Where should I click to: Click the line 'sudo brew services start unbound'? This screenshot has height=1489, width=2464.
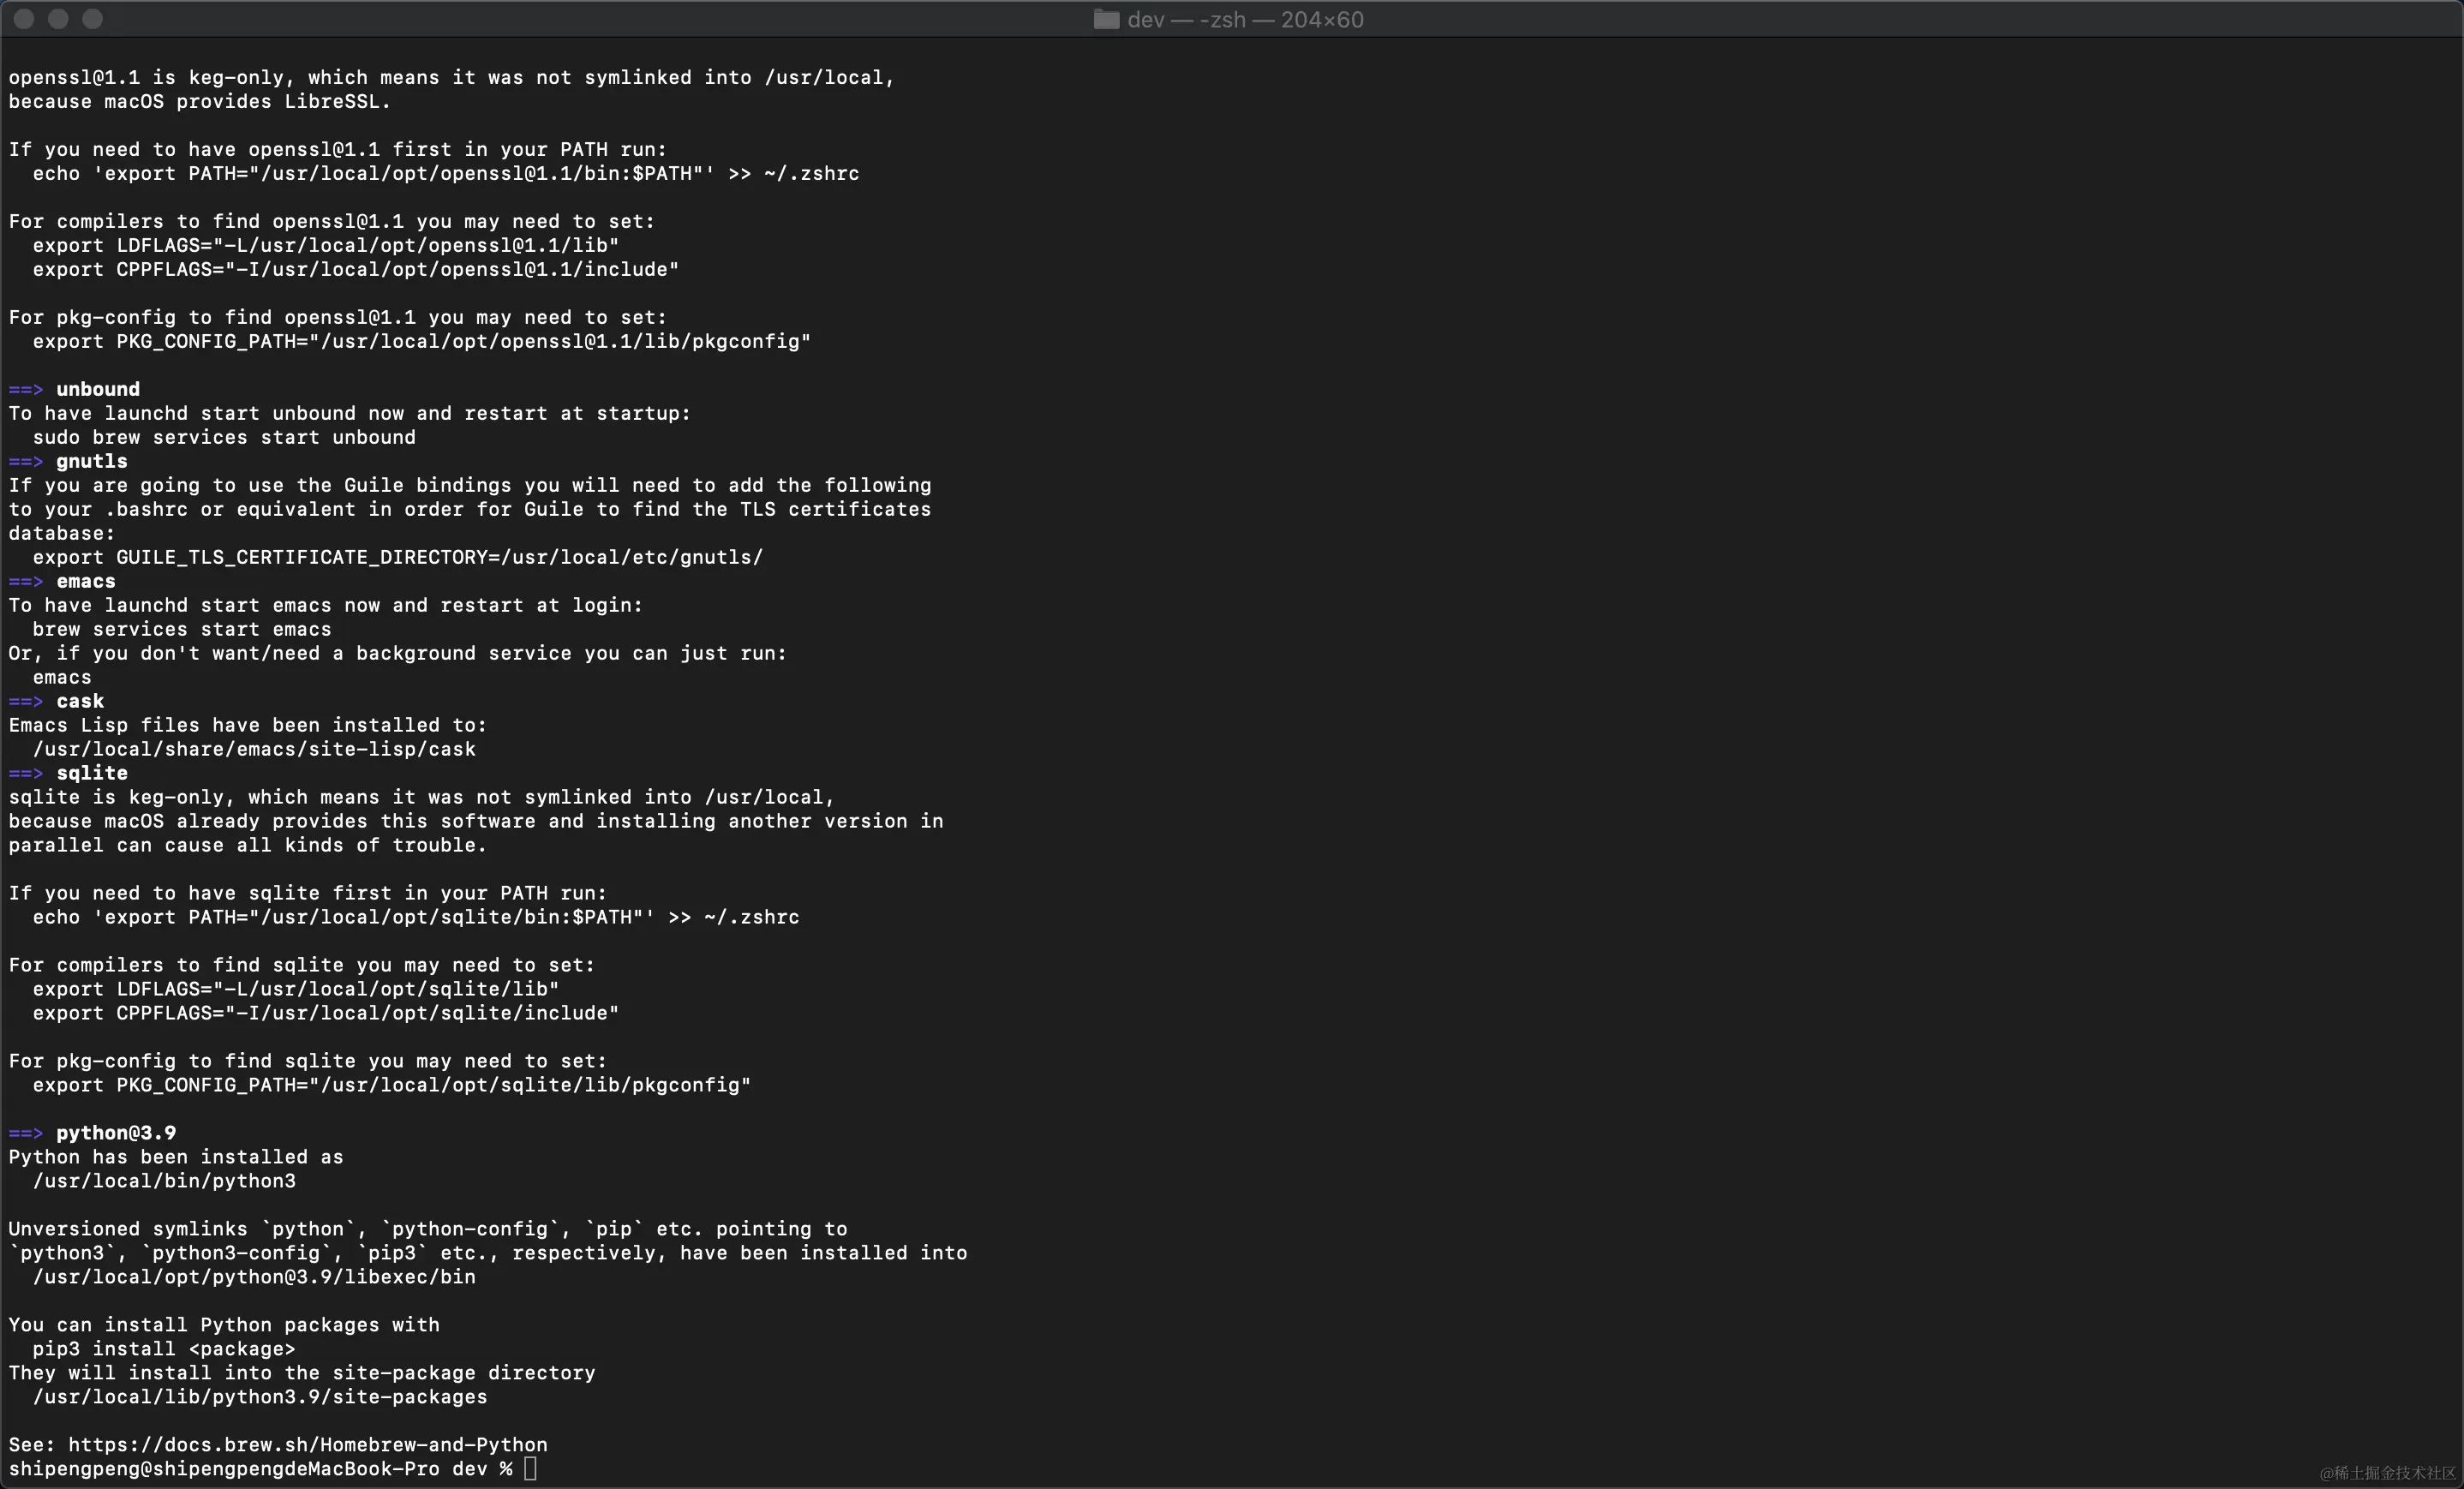pyautogui.click(x=224, y=437)
